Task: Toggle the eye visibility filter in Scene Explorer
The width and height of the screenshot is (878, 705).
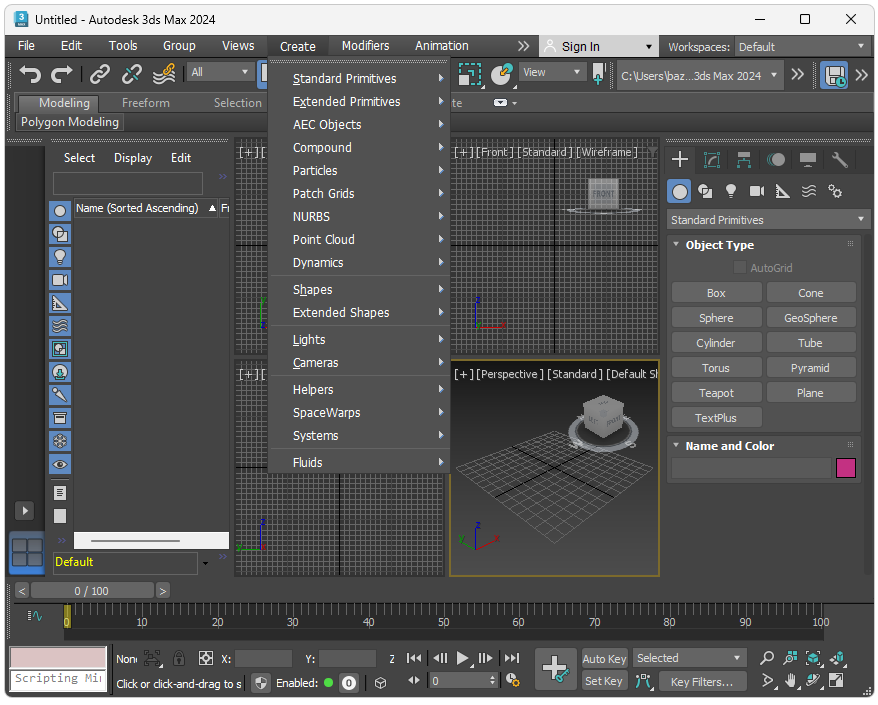Action: tap(60, 464)
